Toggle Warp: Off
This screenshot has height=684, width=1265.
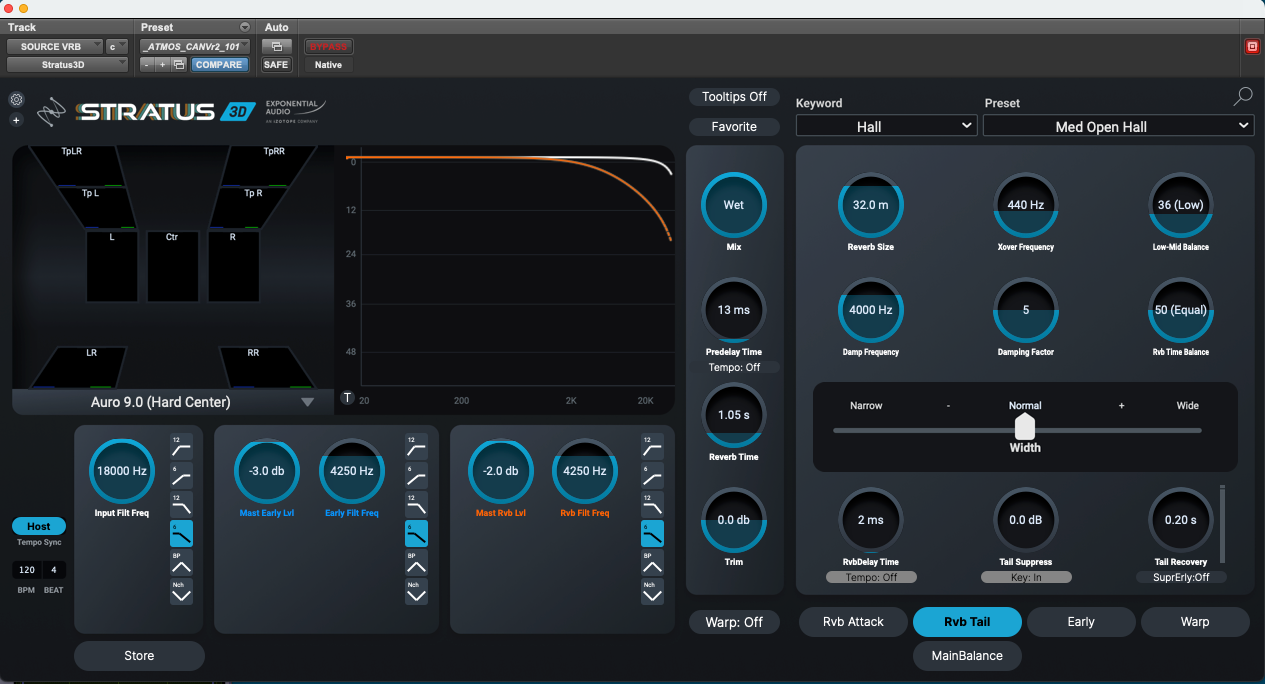pos(735,622)
